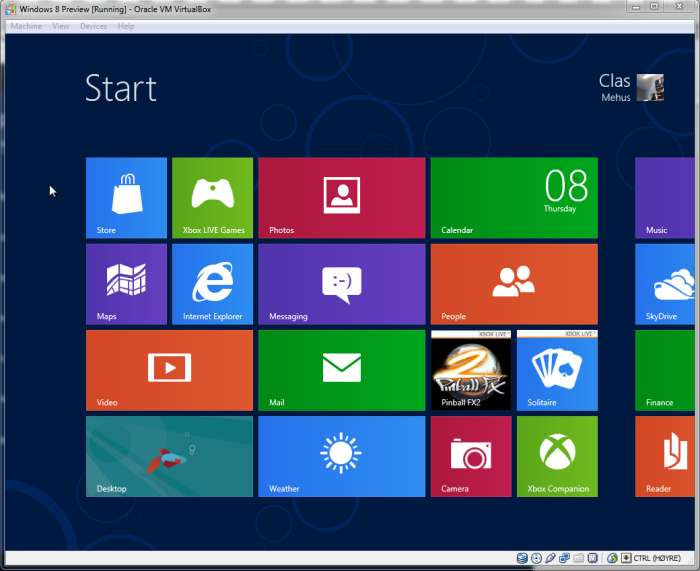This screenshot has width=700, height=571.
Task: Click the Clas user name text
Action: coord(614,81)
